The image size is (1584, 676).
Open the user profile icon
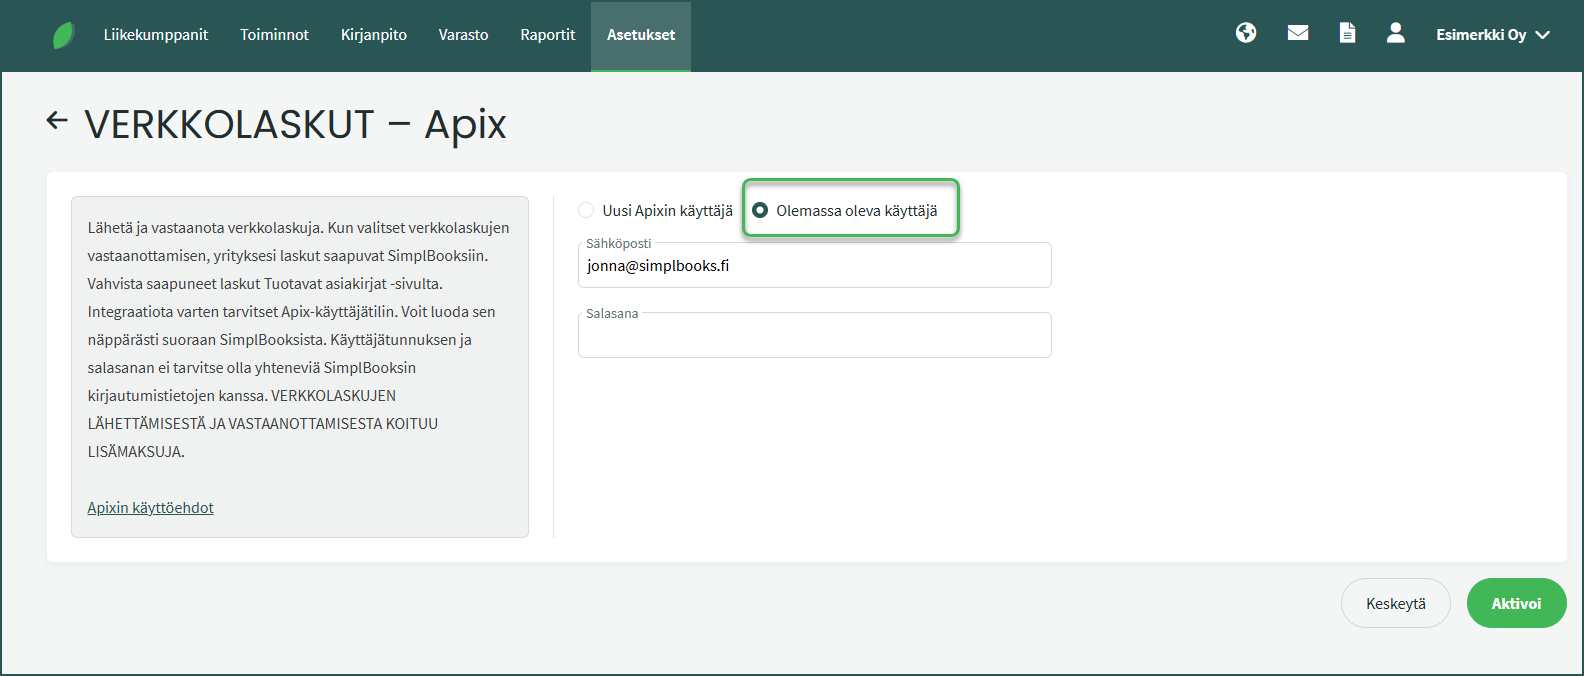click(x=1396, y=33)
